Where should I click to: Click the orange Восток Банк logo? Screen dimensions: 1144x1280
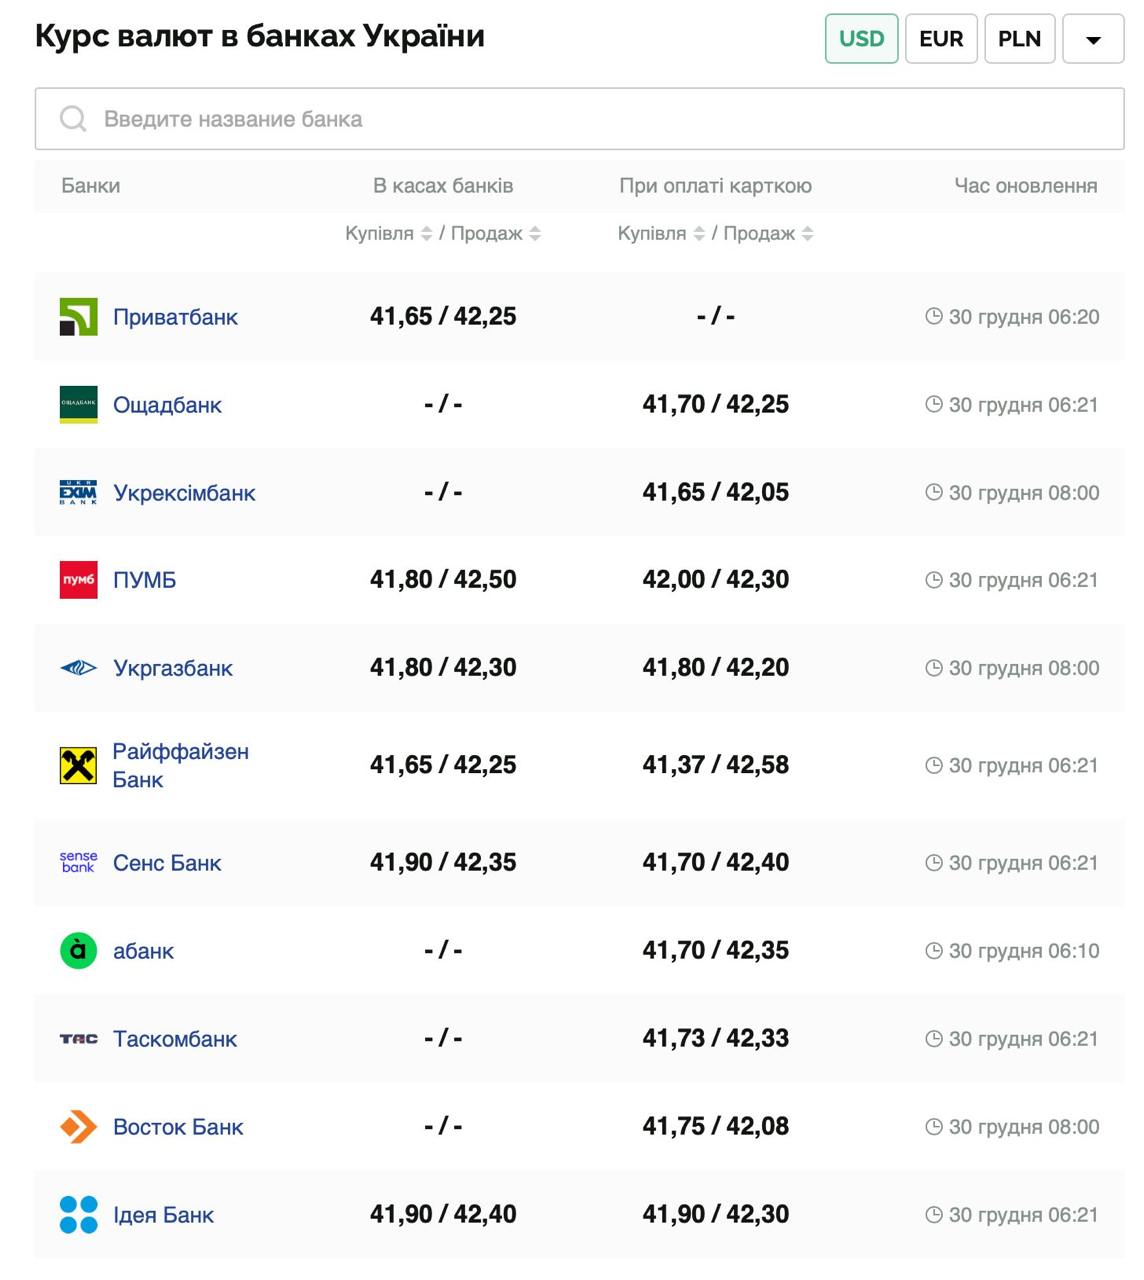click(x=78, y=1127)
